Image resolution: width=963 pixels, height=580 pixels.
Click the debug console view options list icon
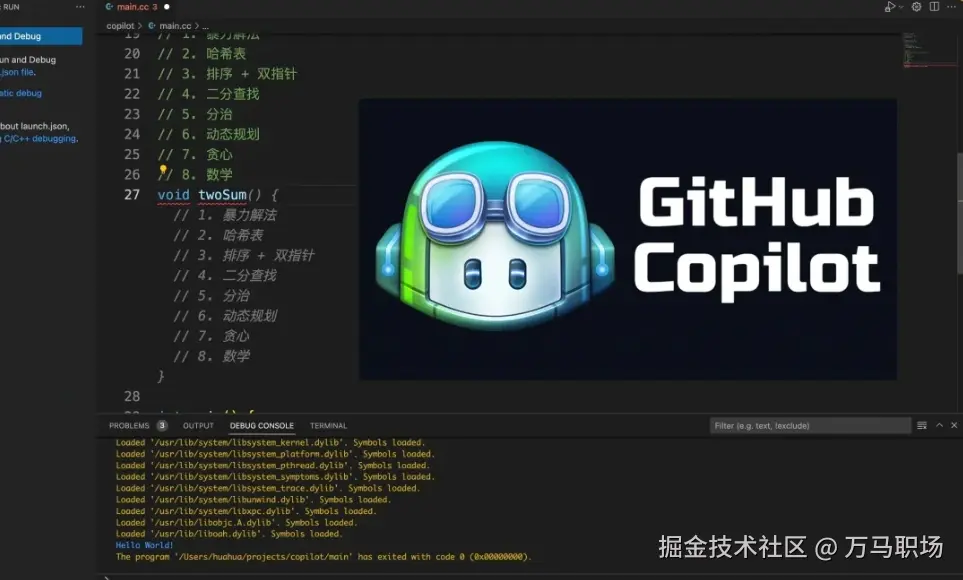pyautogui.click(x=922, y=425)
